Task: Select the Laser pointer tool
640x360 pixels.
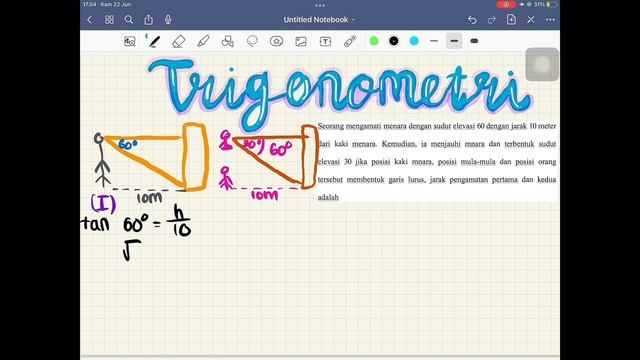Action: click(350, 41)
